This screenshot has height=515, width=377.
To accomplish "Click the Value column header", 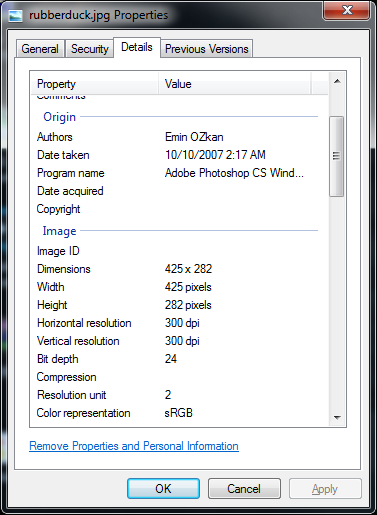I will 235,84.
